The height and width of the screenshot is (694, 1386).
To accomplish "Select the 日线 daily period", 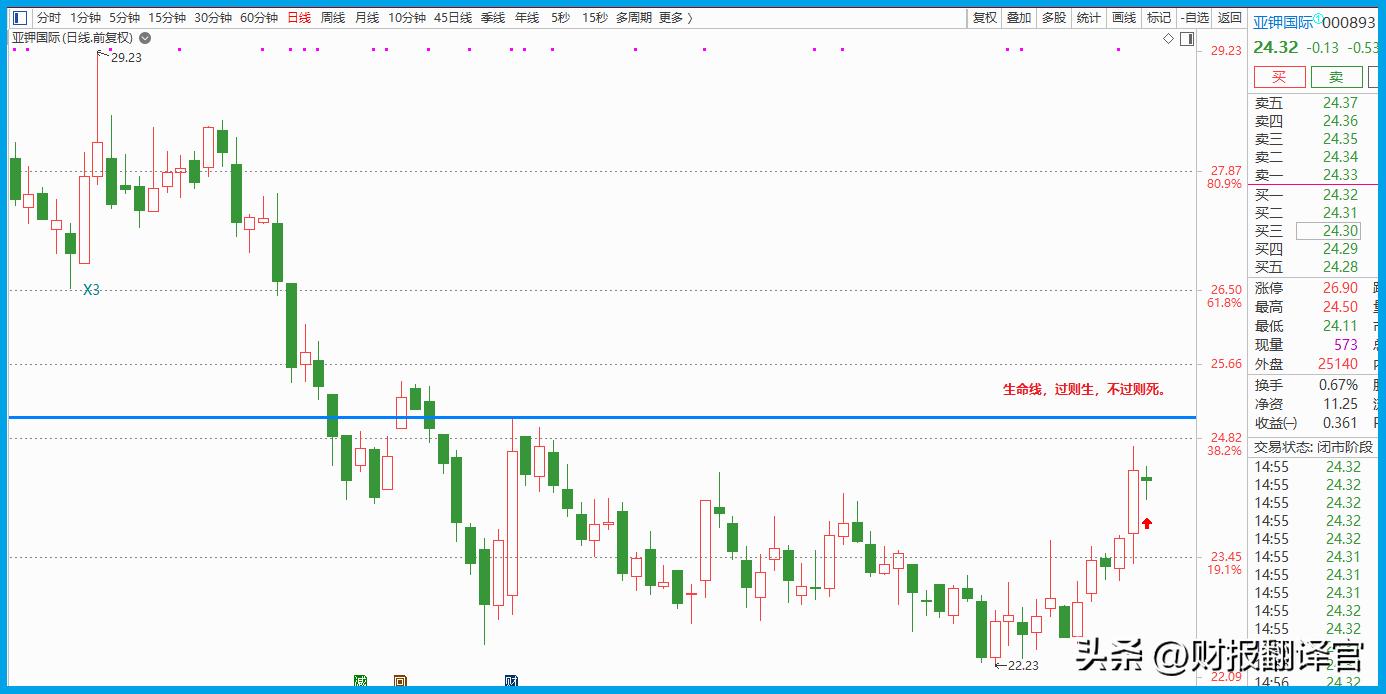I will [298, 18].
